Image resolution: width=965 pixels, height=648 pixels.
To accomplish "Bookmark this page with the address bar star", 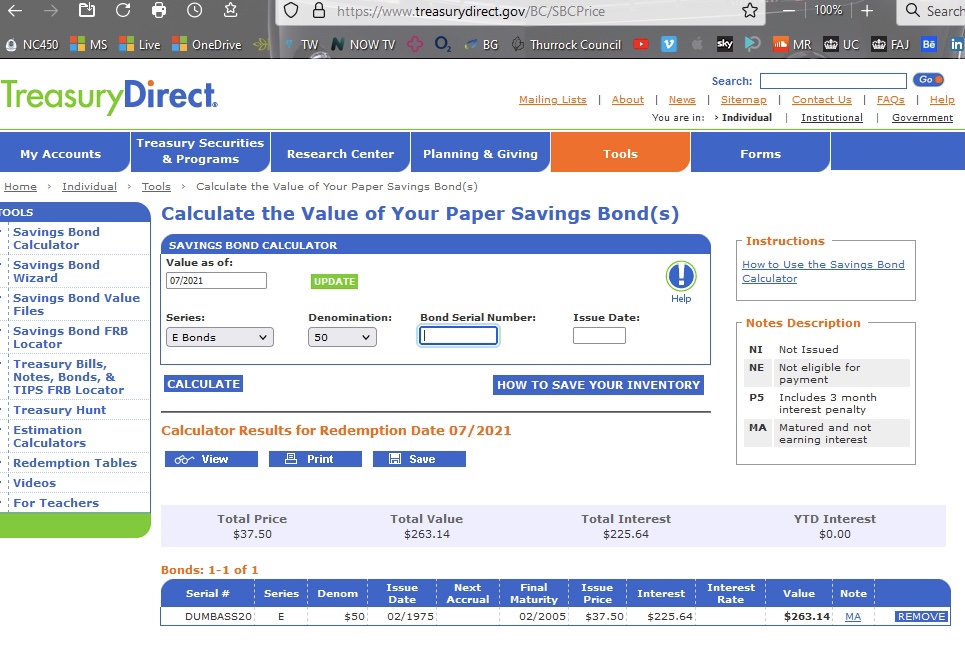I will click(x=750, y=10).
